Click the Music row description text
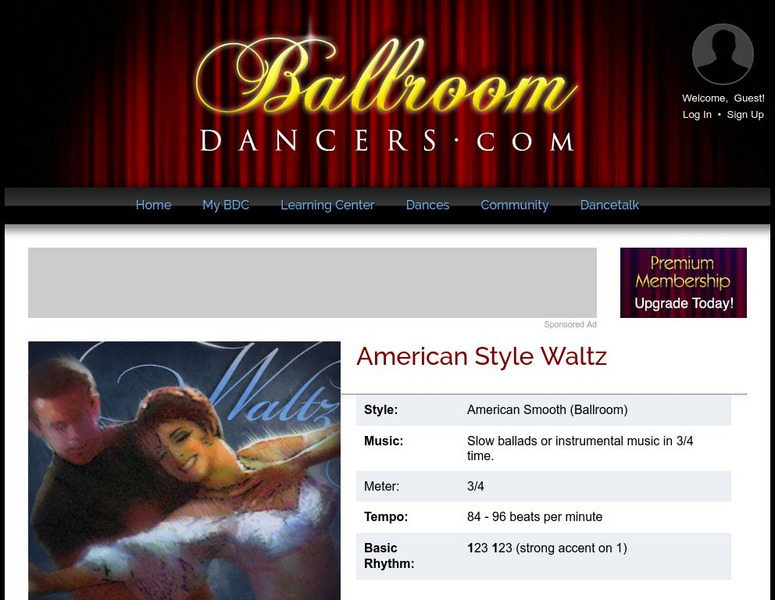This screenshot has height=600, width=775. [x=580, y=448]
